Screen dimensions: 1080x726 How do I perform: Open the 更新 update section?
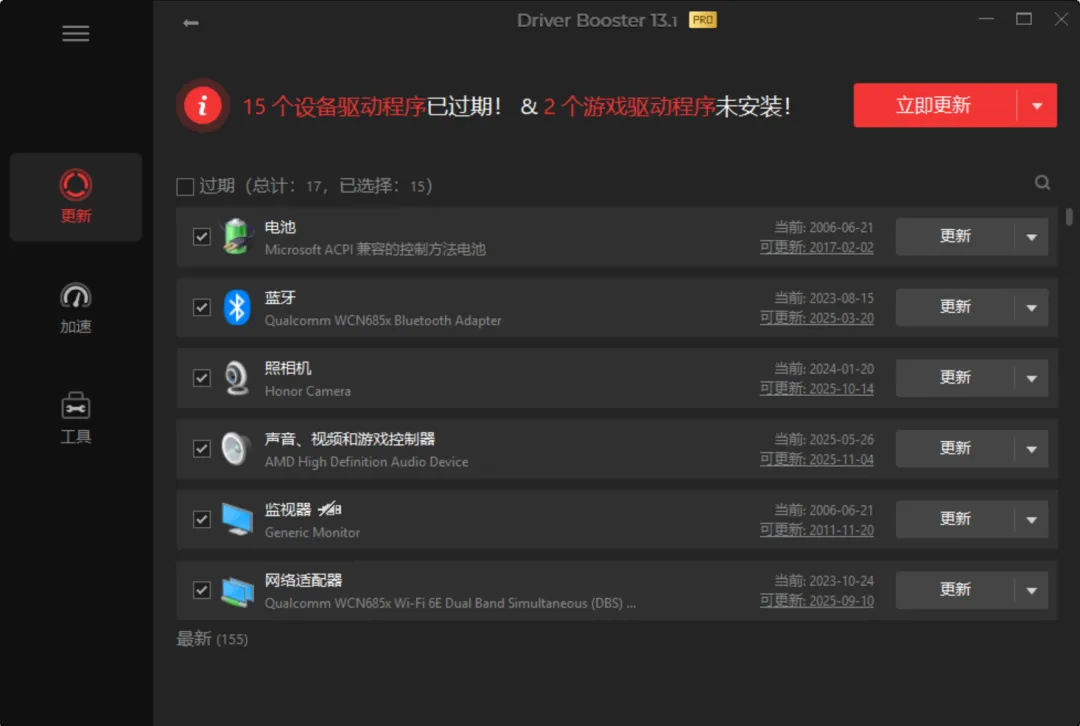(76, 197)
